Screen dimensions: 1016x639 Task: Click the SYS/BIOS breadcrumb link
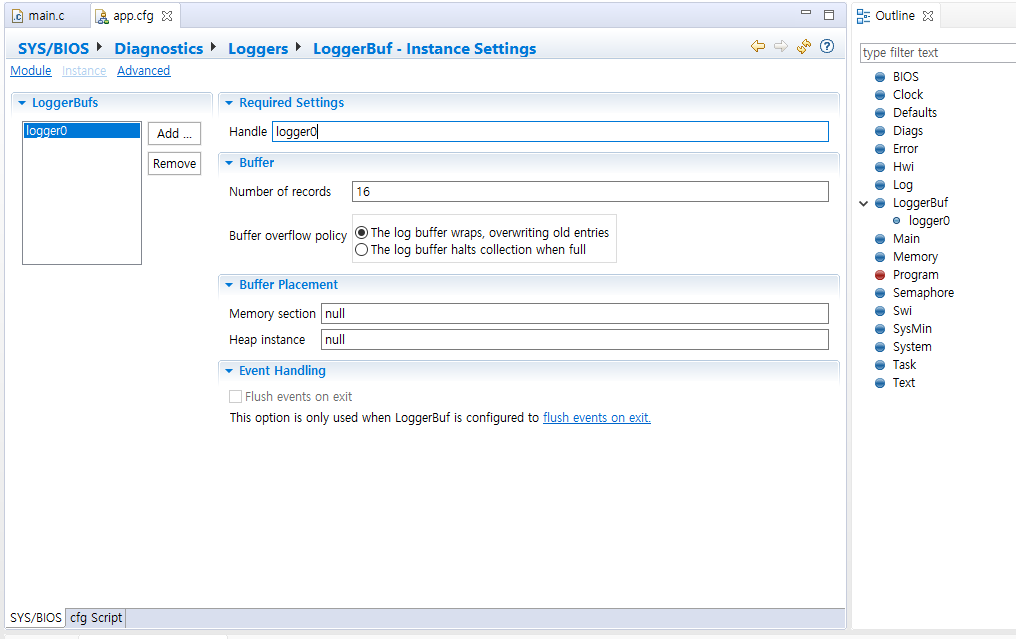[53, 49]
